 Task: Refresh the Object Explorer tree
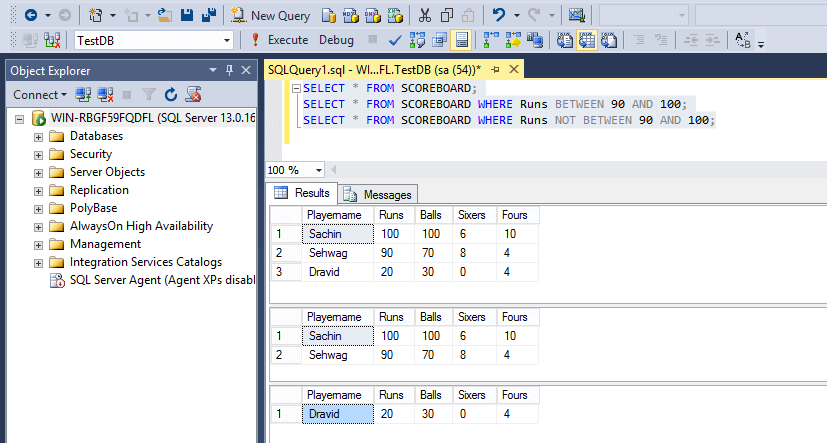pyautogui.click(x=171, y=94)
